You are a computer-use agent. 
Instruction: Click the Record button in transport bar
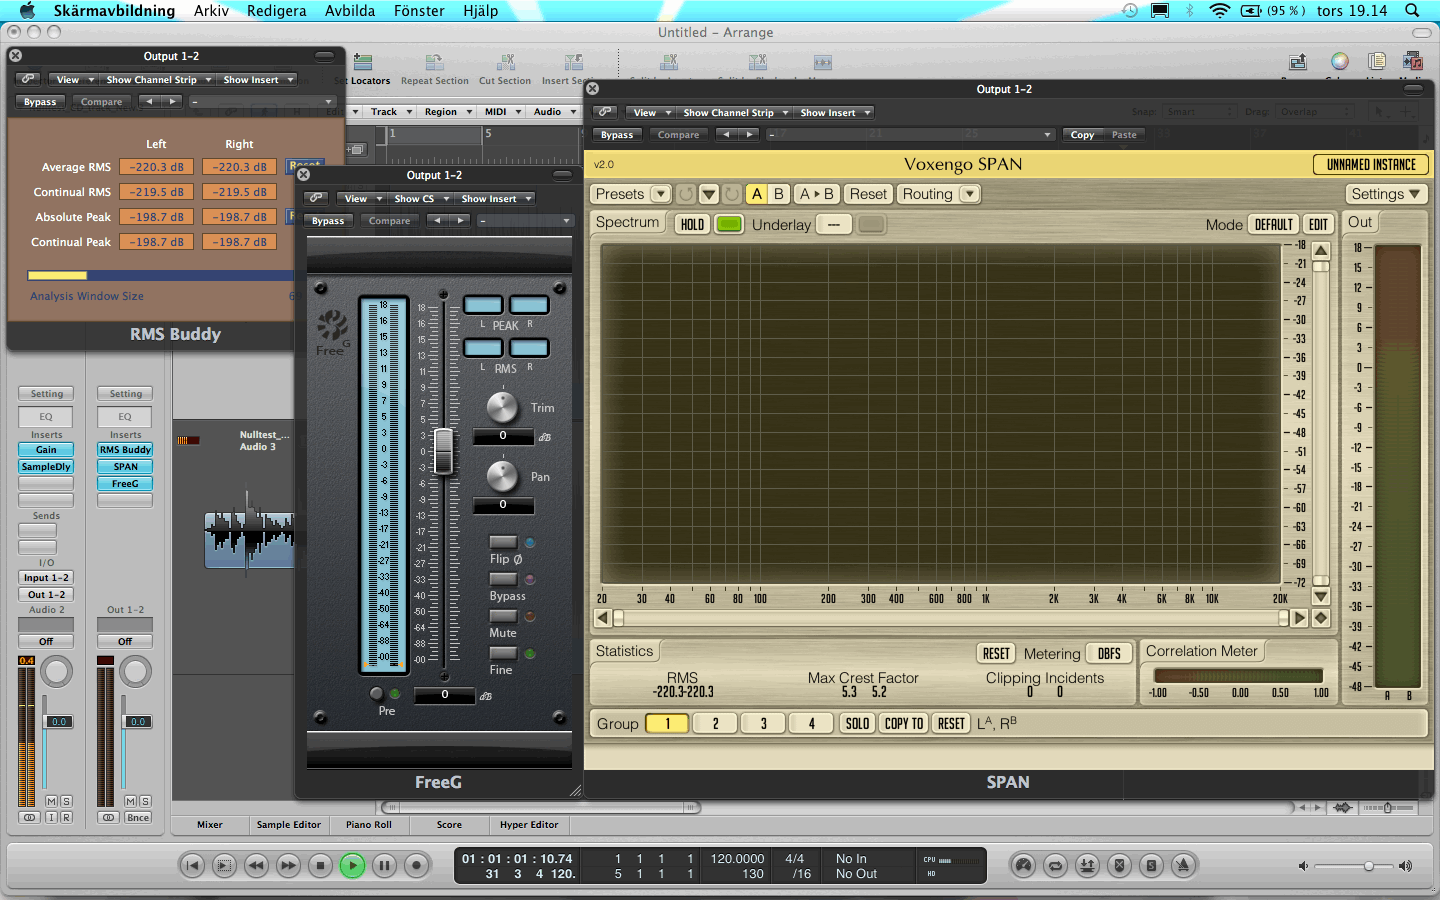(416, 865)
